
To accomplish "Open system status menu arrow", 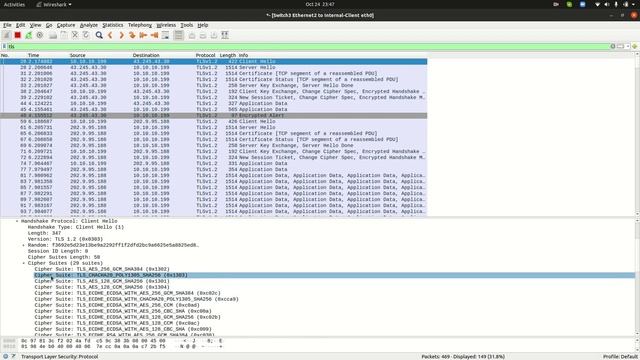I will (633, 4).
